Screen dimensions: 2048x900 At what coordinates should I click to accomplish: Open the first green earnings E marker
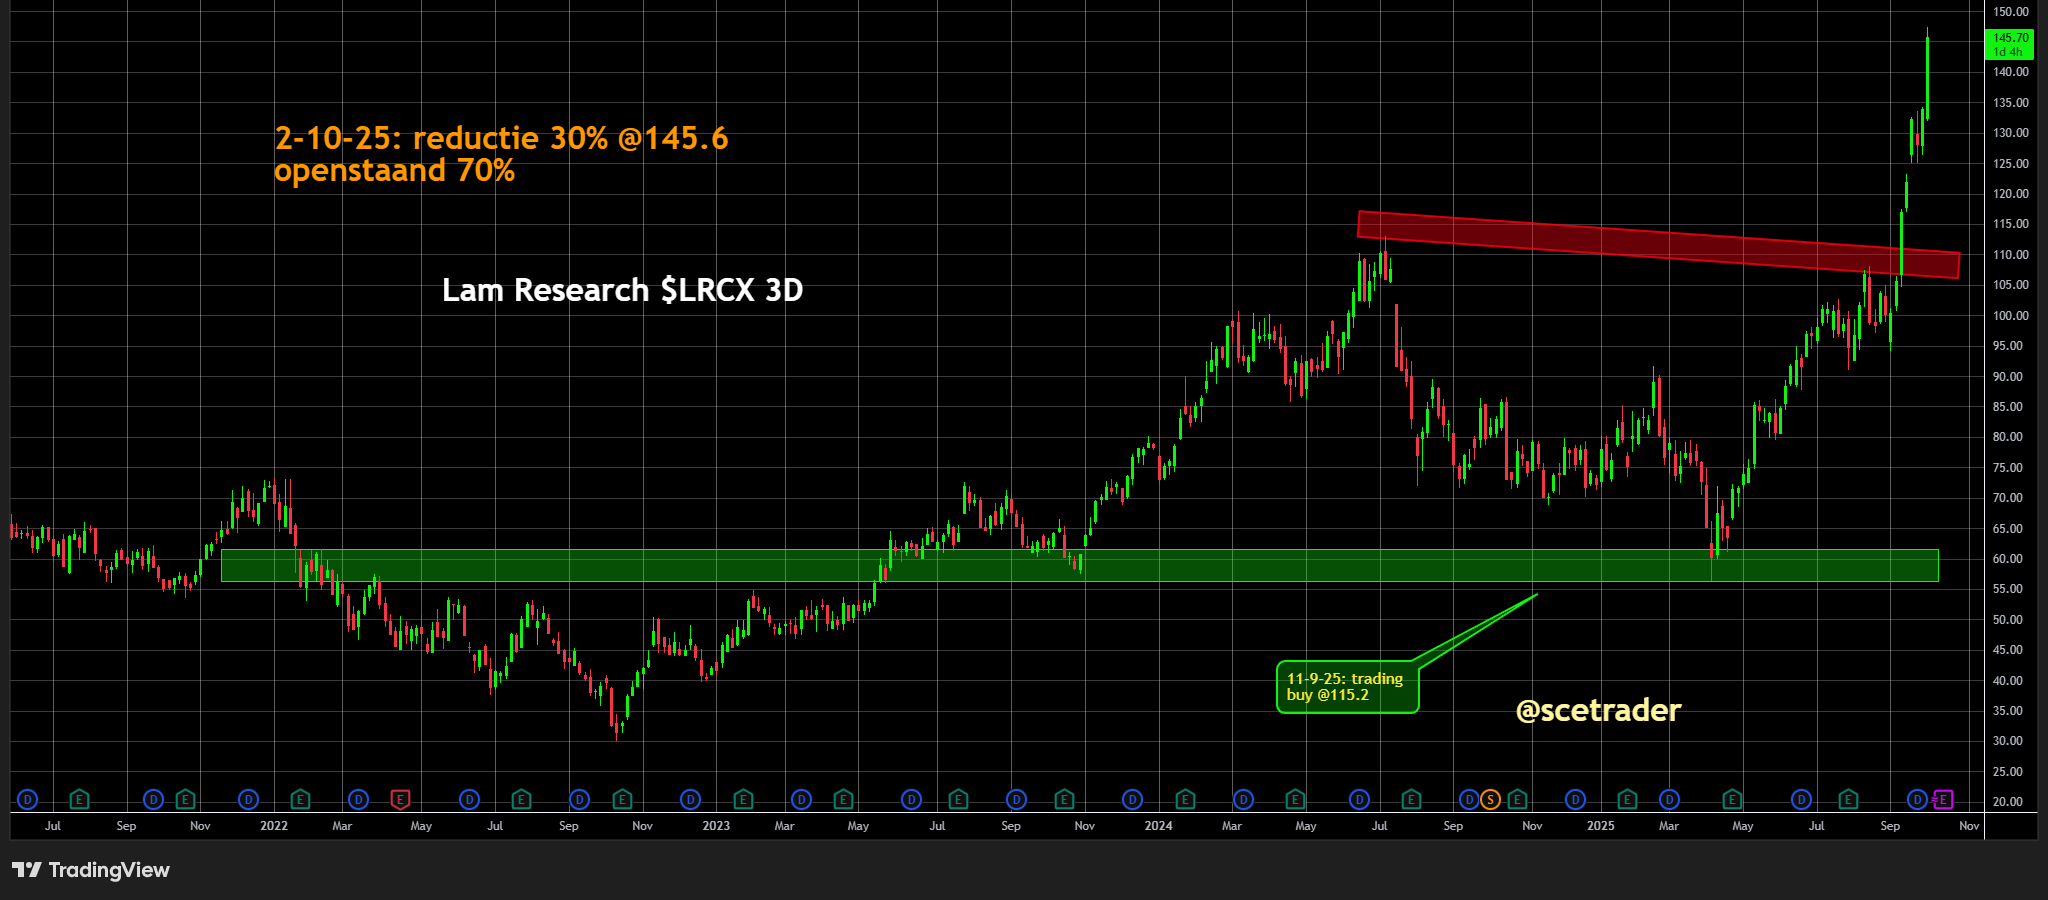click(79, 799)
